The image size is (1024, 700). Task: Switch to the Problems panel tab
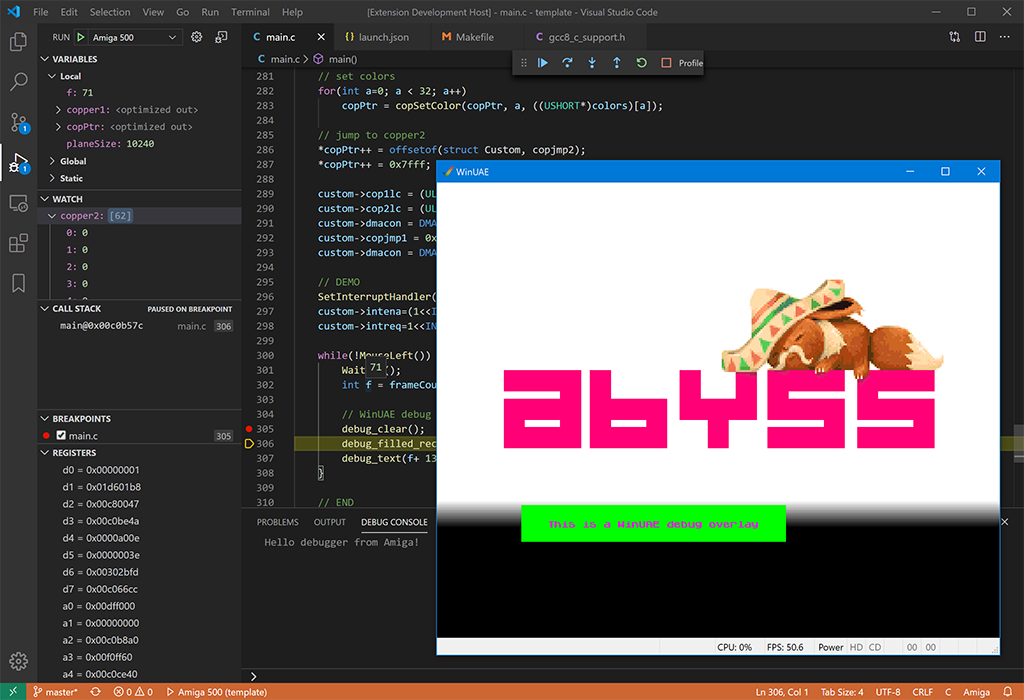[x=278, y=522]
